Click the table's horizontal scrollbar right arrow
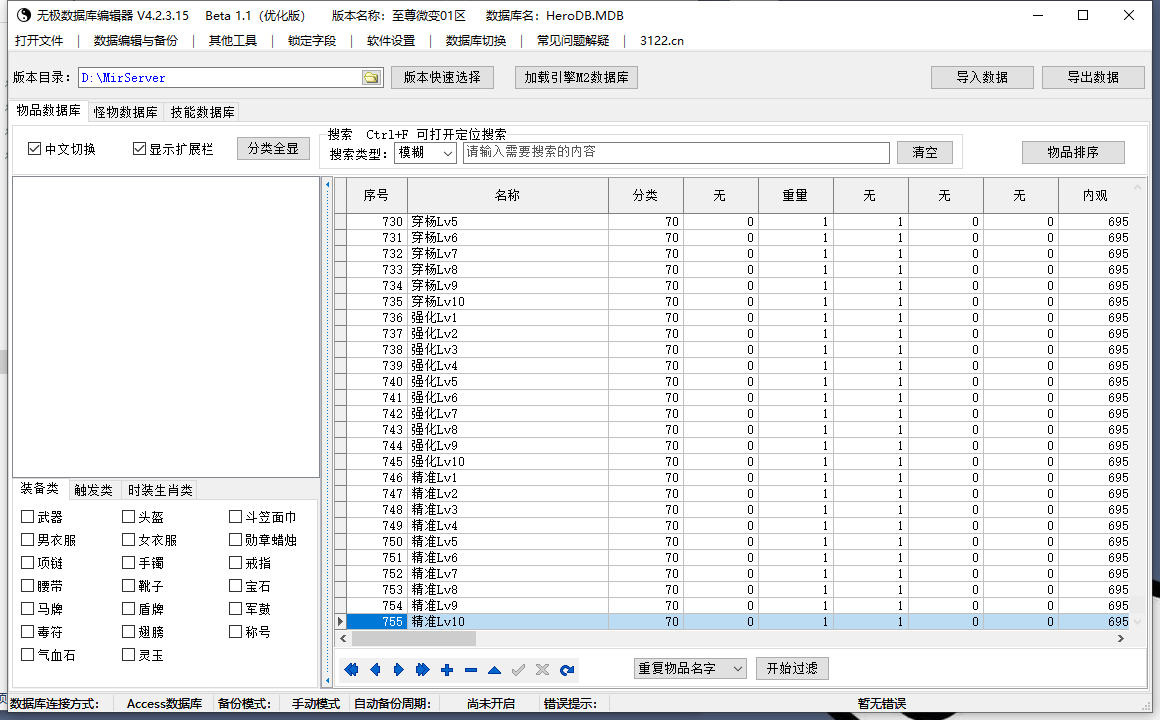The image size is (1160, 720). point(1121,638)
